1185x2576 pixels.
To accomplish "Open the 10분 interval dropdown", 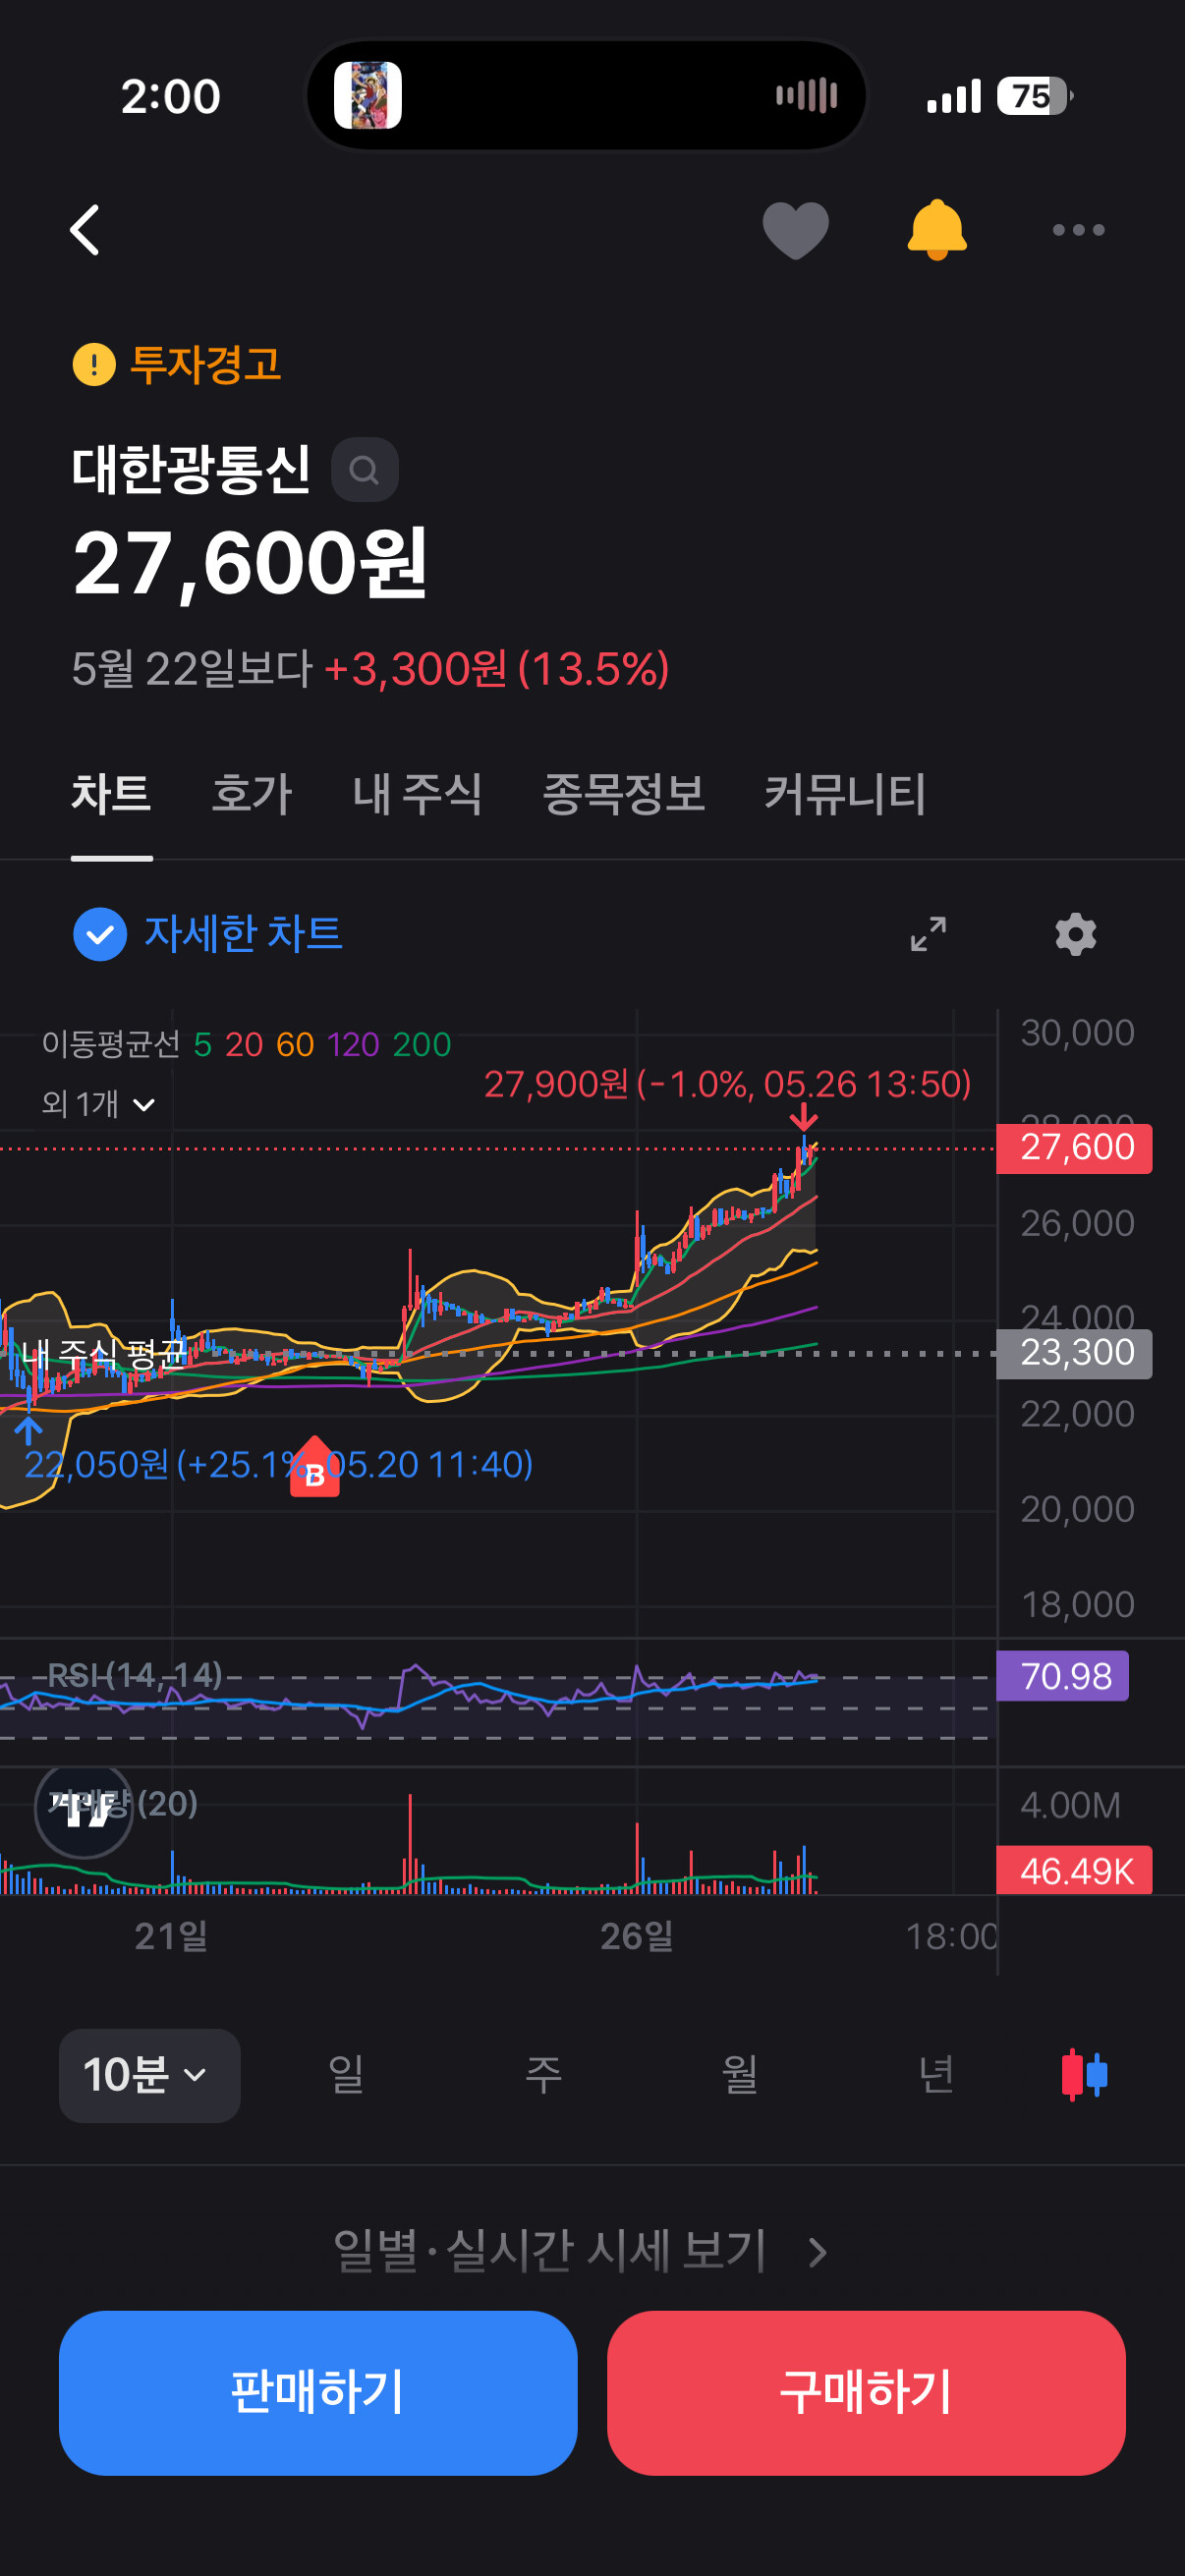I will 149,2075.
